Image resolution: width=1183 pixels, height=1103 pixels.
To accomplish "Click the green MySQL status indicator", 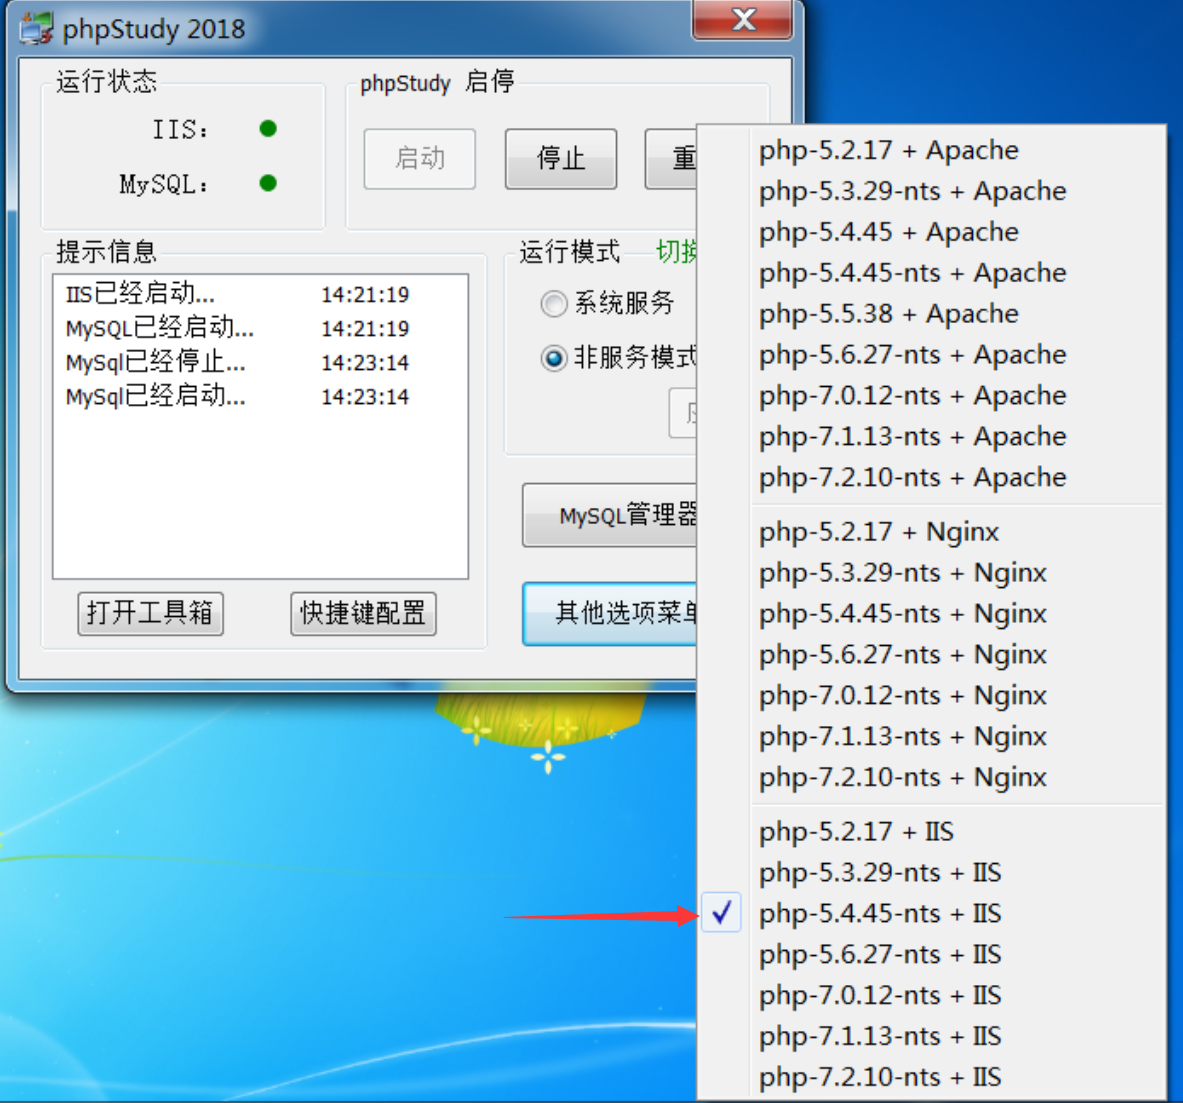I will [268, 183].
